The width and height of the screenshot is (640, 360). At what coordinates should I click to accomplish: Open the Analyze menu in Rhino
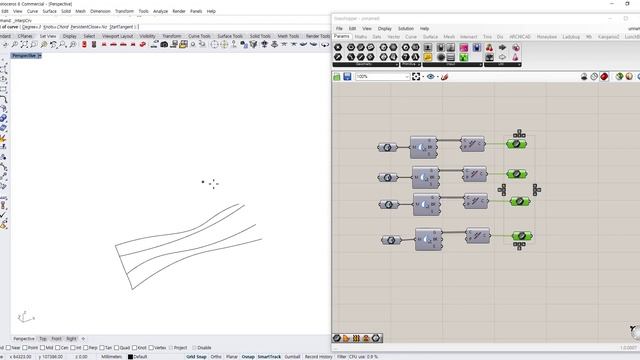[160, 11]
